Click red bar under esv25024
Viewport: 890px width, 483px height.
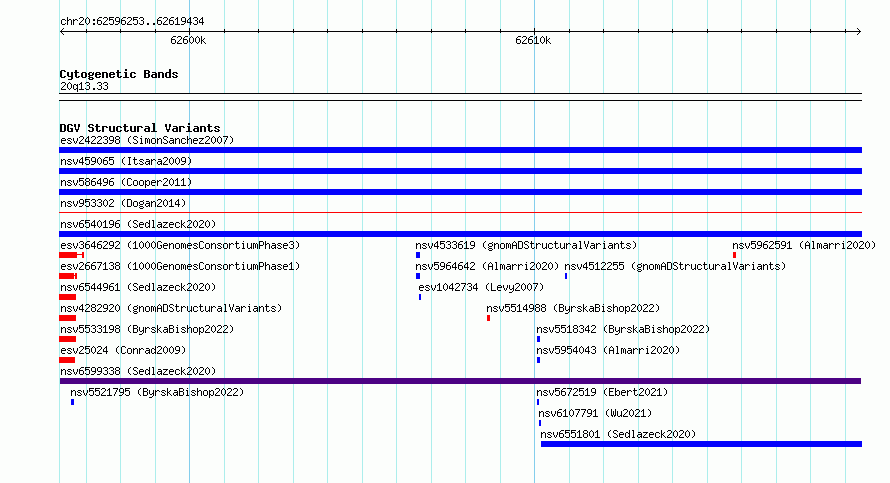pos(67,360)
